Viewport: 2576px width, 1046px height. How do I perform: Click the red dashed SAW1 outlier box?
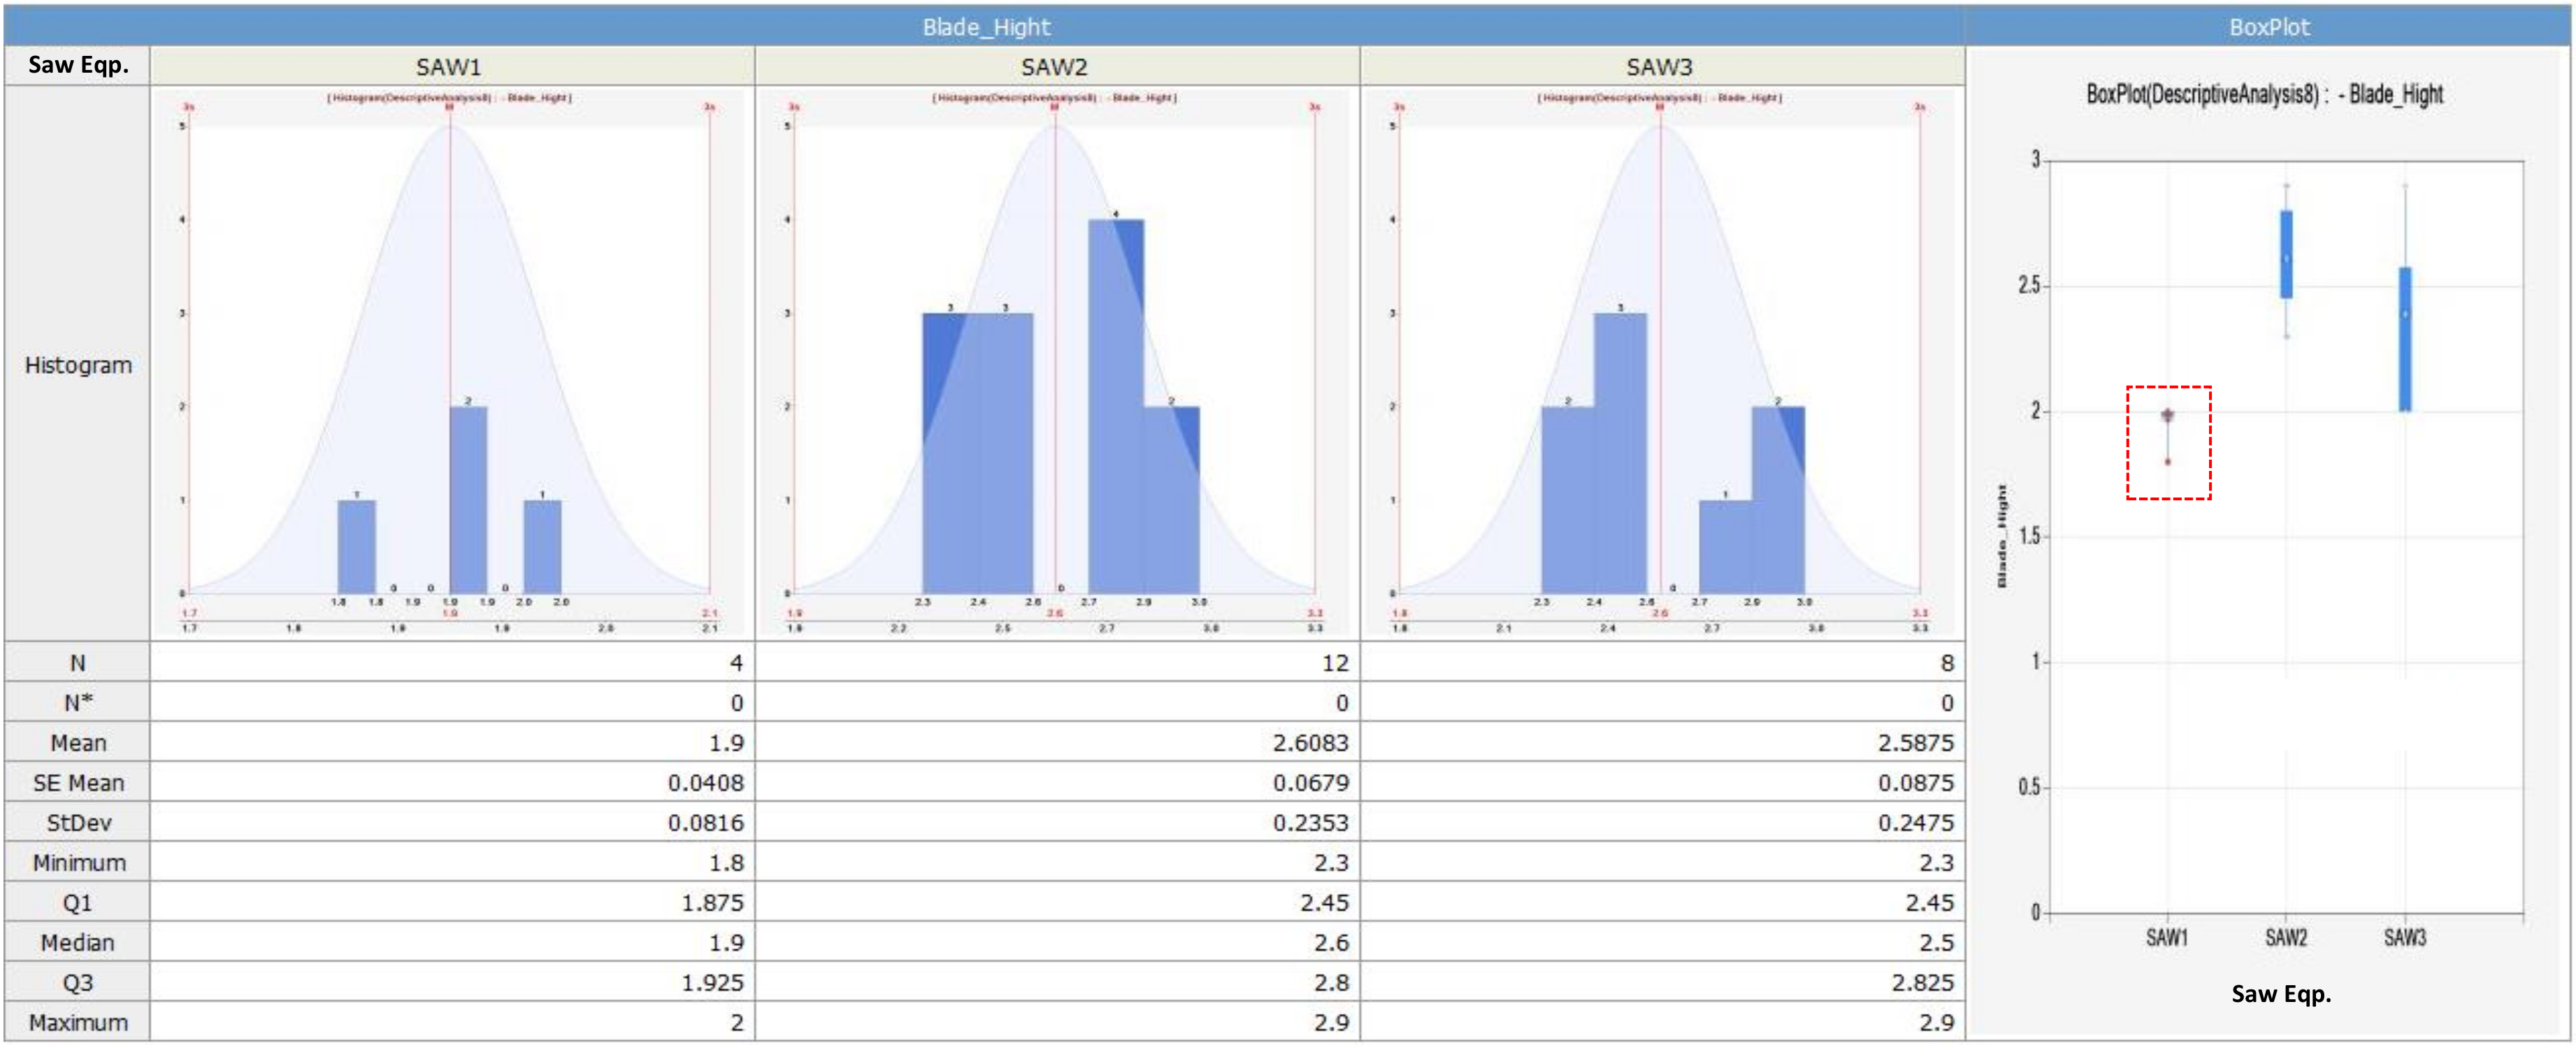point(2168,442)
